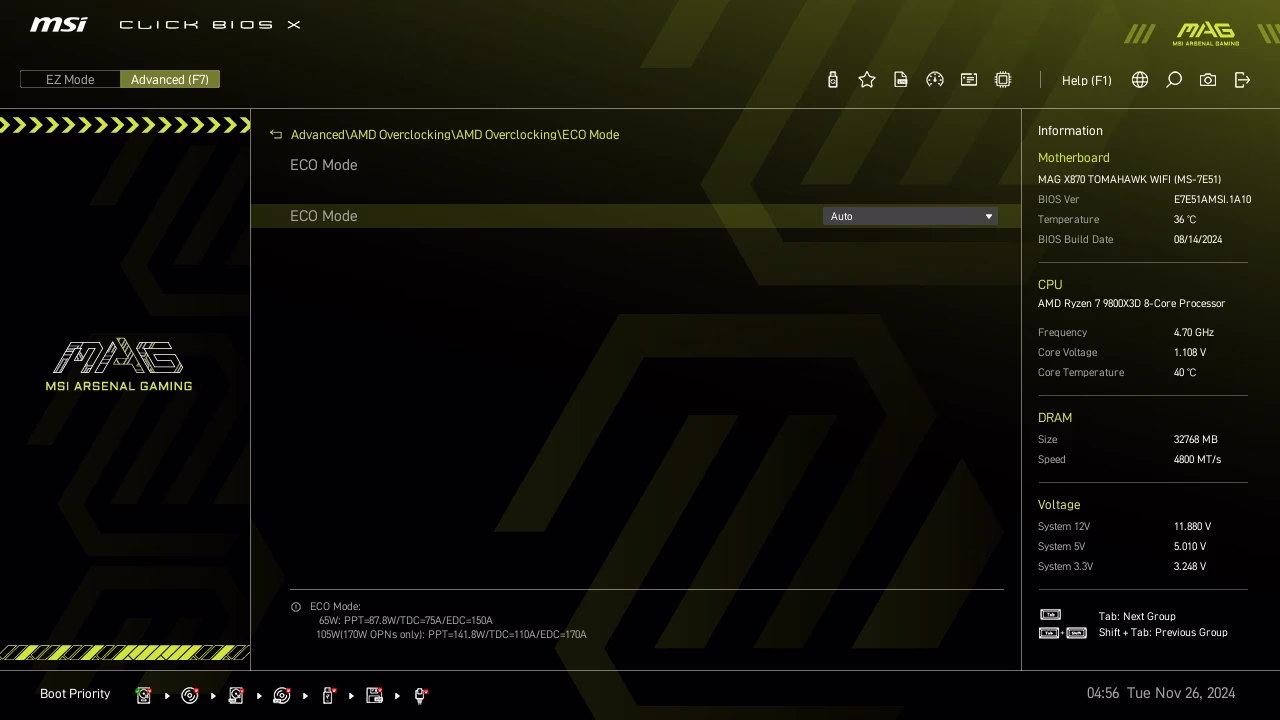Click AMD Ryzen 7 9800X3D processor name

coord(1131,304)
